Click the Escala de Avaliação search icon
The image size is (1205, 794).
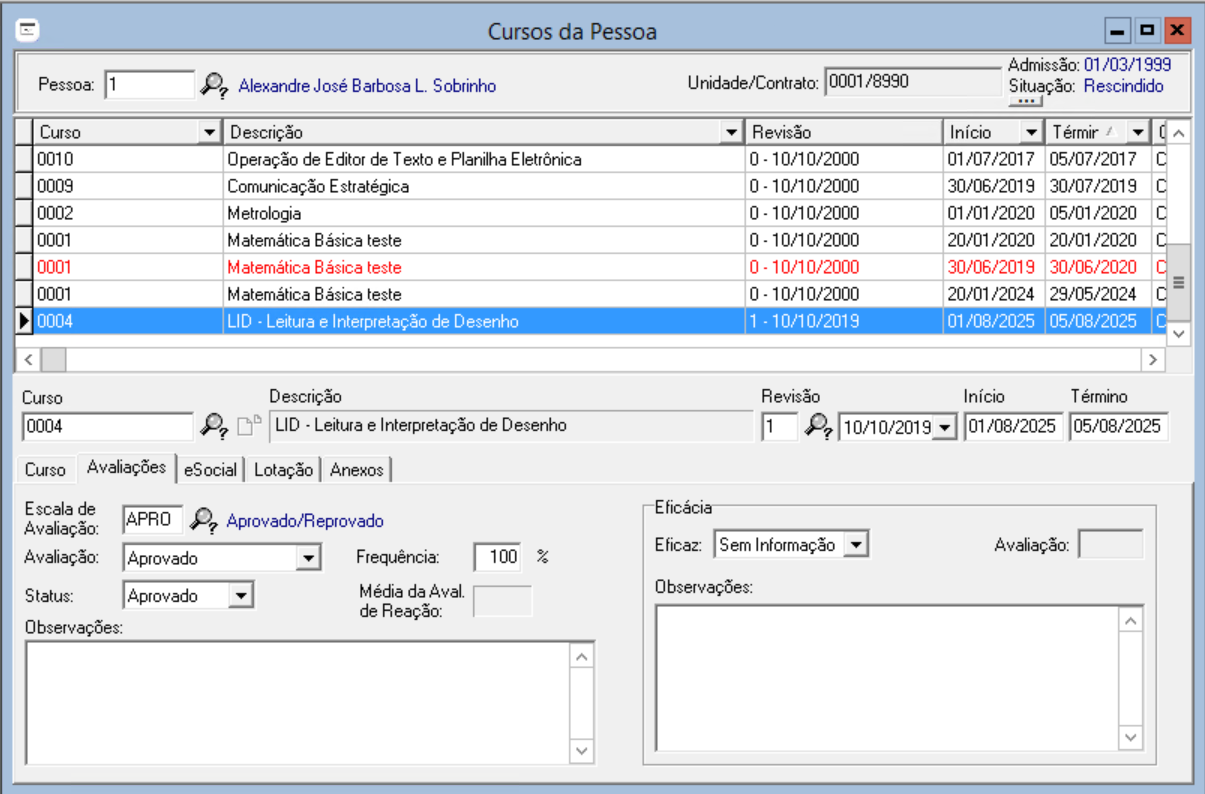204,520
